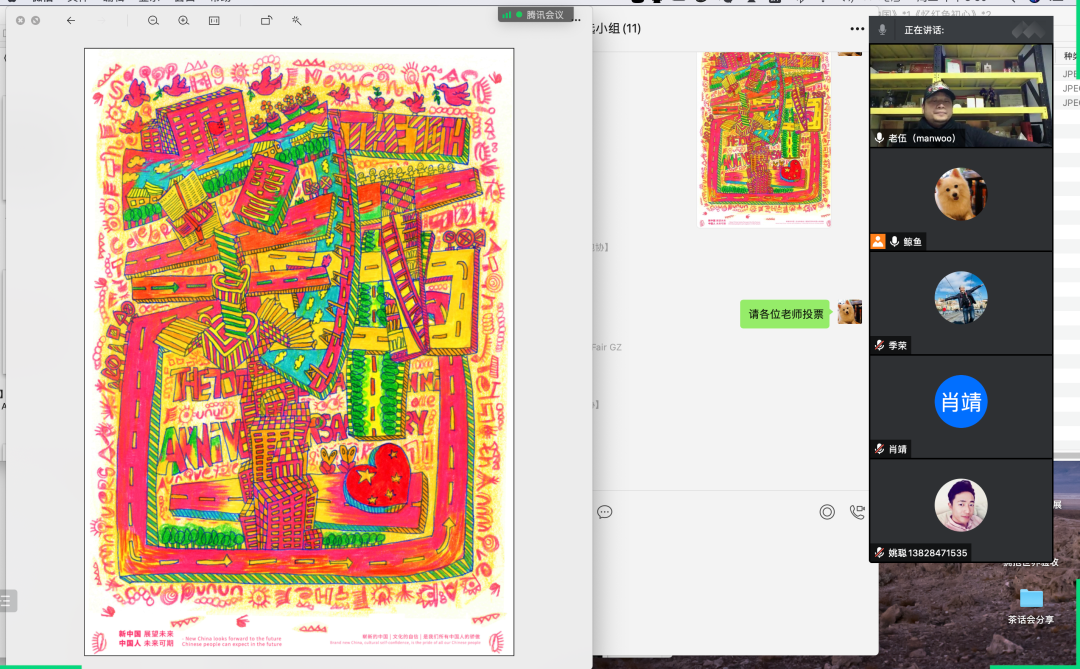Click the 小组 (11) group chat title

click(x=618, y=29)
